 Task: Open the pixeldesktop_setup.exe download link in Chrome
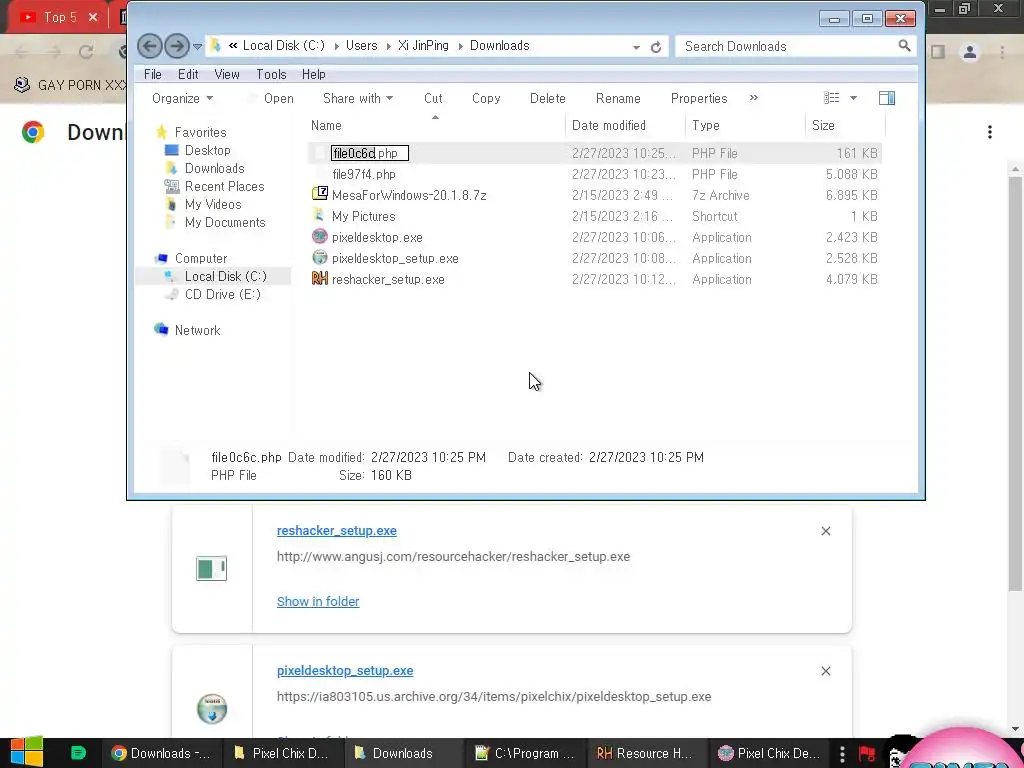(x=345, y=671)
